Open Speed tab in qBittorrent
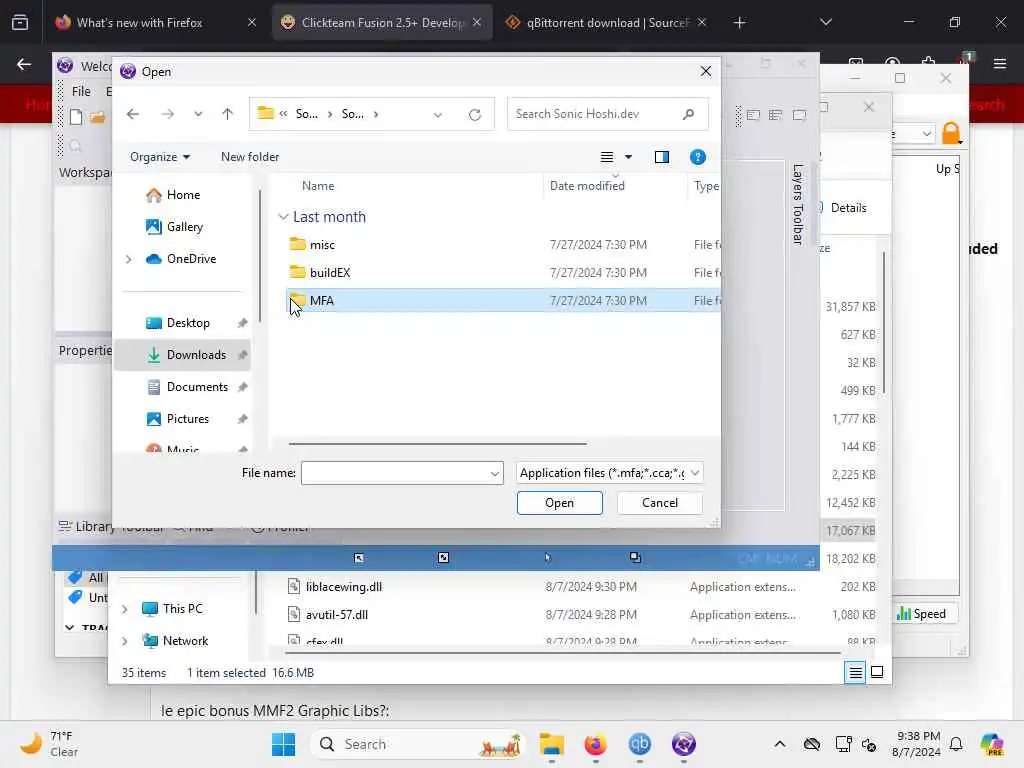This screenshot has height=768, width=1024. (x=921, y=614)
